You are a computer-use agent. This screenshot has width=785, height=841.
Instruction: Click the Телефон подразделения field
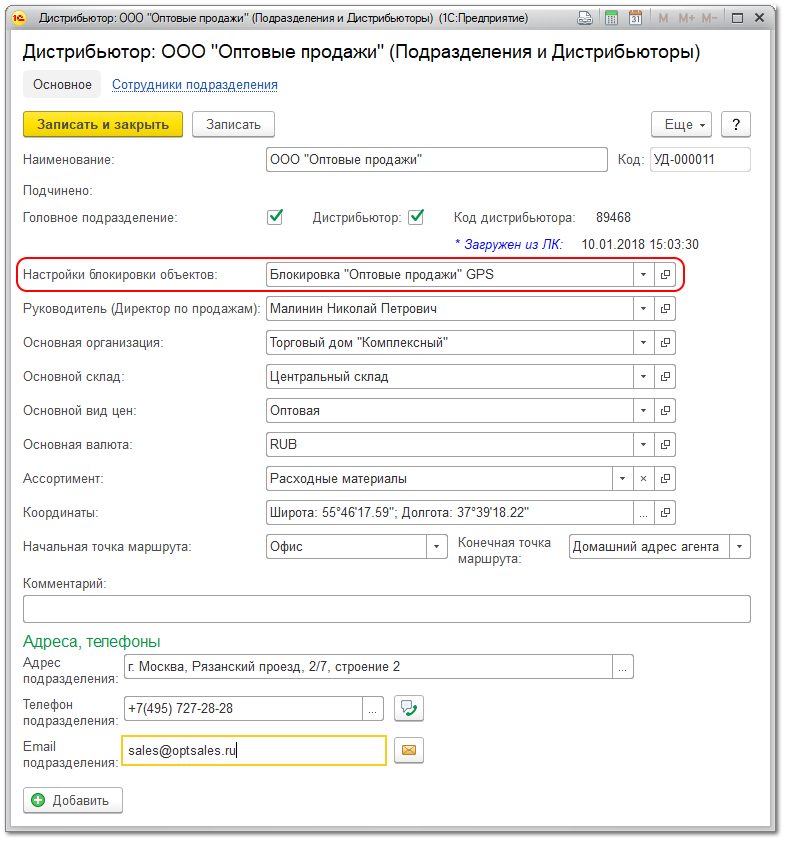243,709
